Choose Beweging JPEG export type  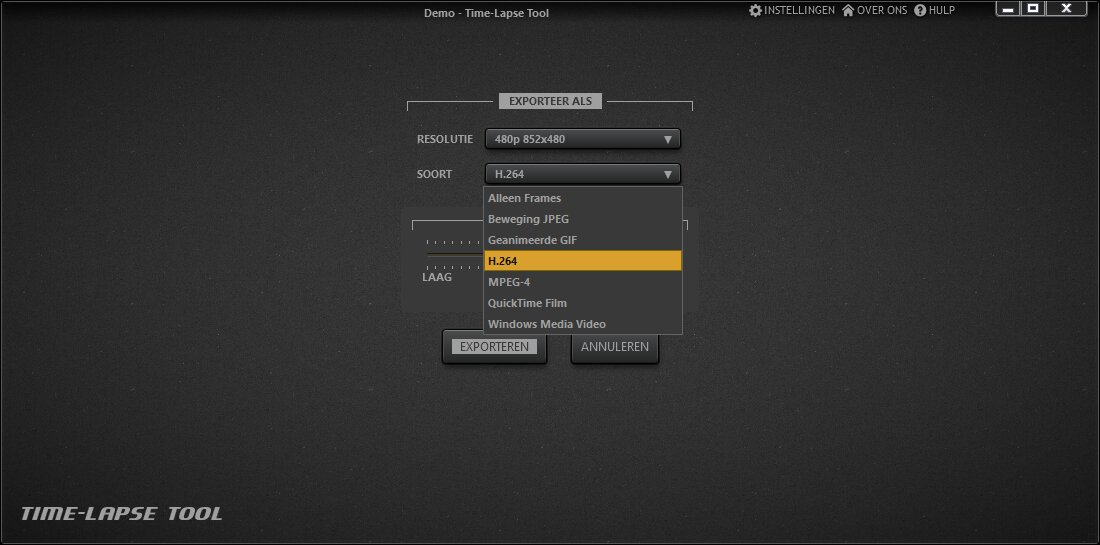[582, 219]
